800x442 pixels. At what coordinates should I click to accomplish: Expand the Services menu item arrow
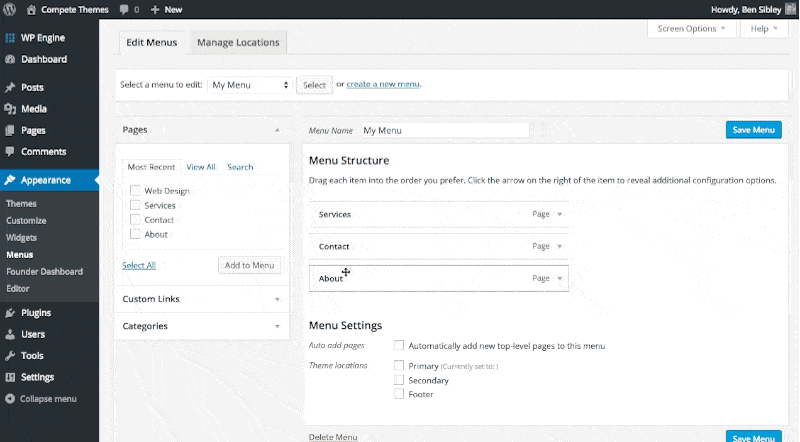tap(560, 214)
